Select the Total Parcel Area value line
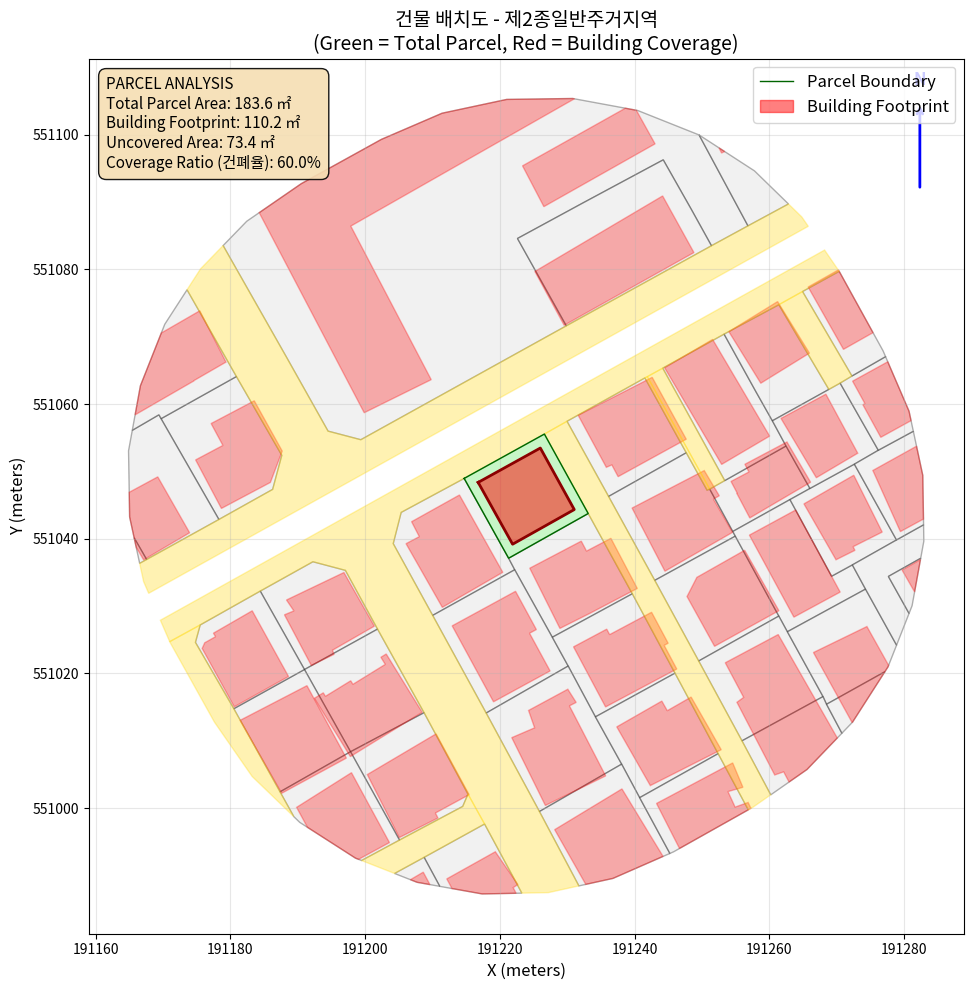This screenshot has width=973, height=990. 198,103
